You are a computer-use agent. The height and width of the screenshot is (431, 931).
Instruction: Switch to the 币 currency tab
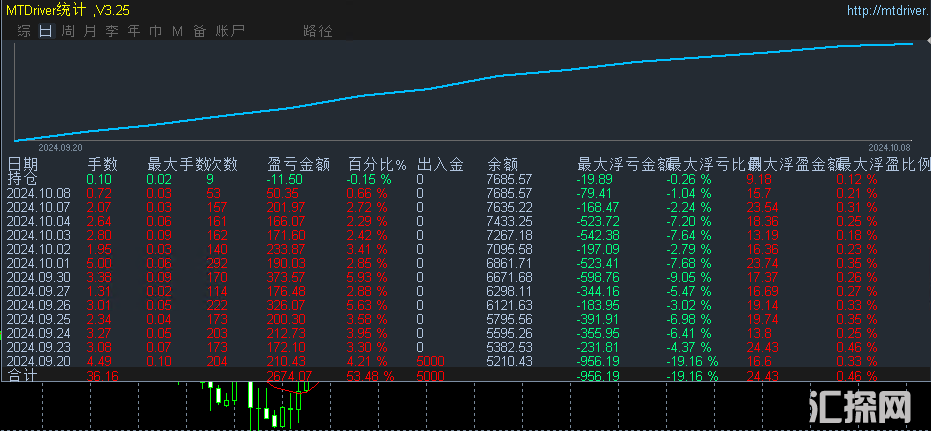tap(155, 31)
